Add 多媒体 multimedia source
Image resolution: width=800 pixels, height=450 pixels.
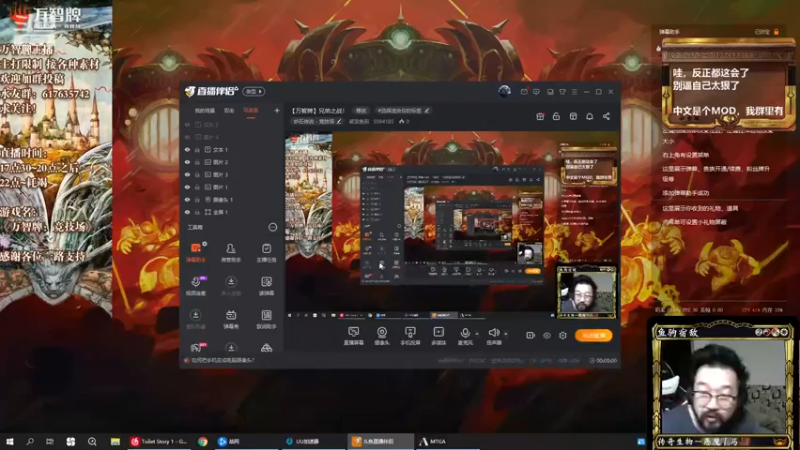tap(439, 336)
